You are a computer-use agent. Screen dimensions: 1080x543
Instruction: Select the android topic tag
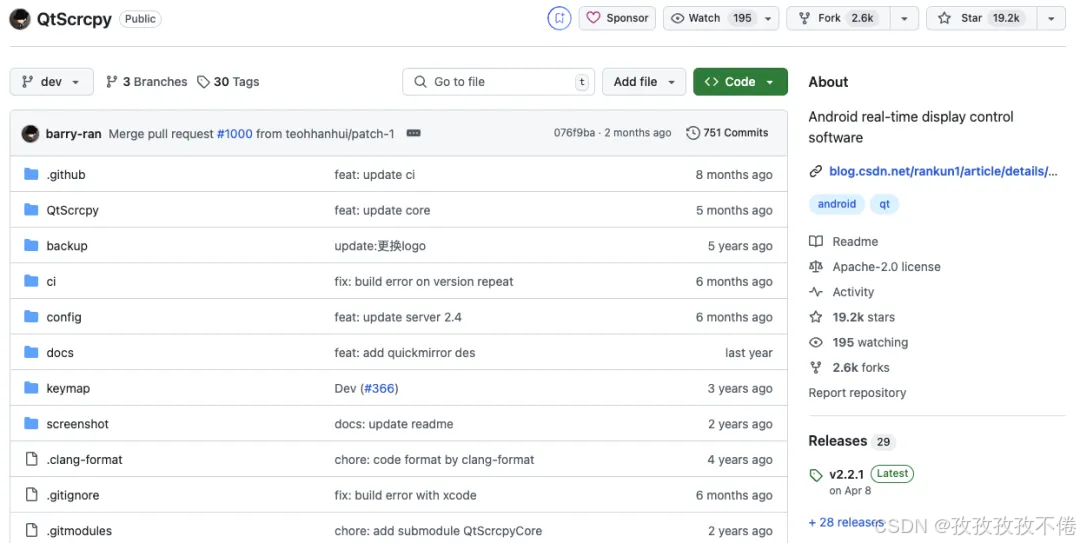(837, 204)
